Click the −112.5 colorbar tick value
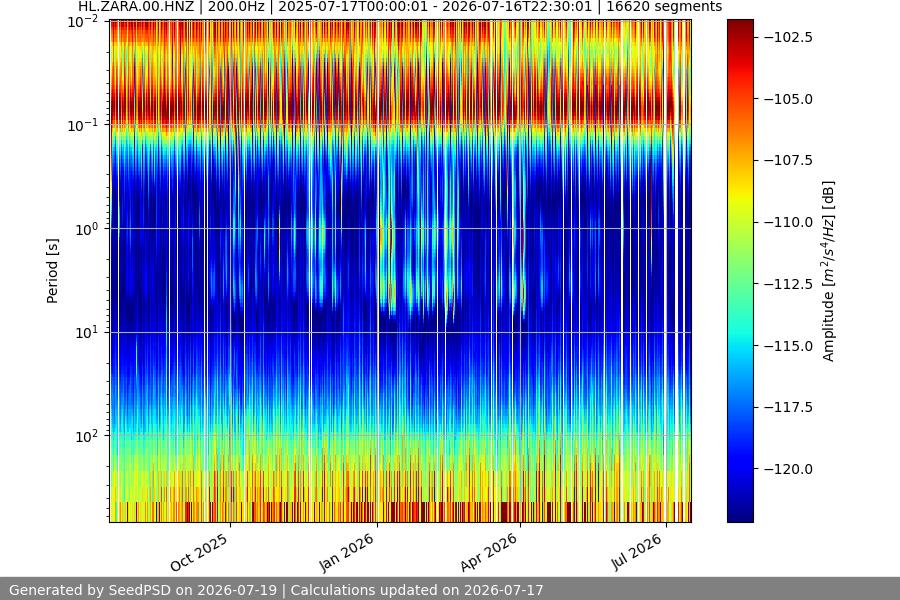Viewport: 900px width, 600px height. 788,284
